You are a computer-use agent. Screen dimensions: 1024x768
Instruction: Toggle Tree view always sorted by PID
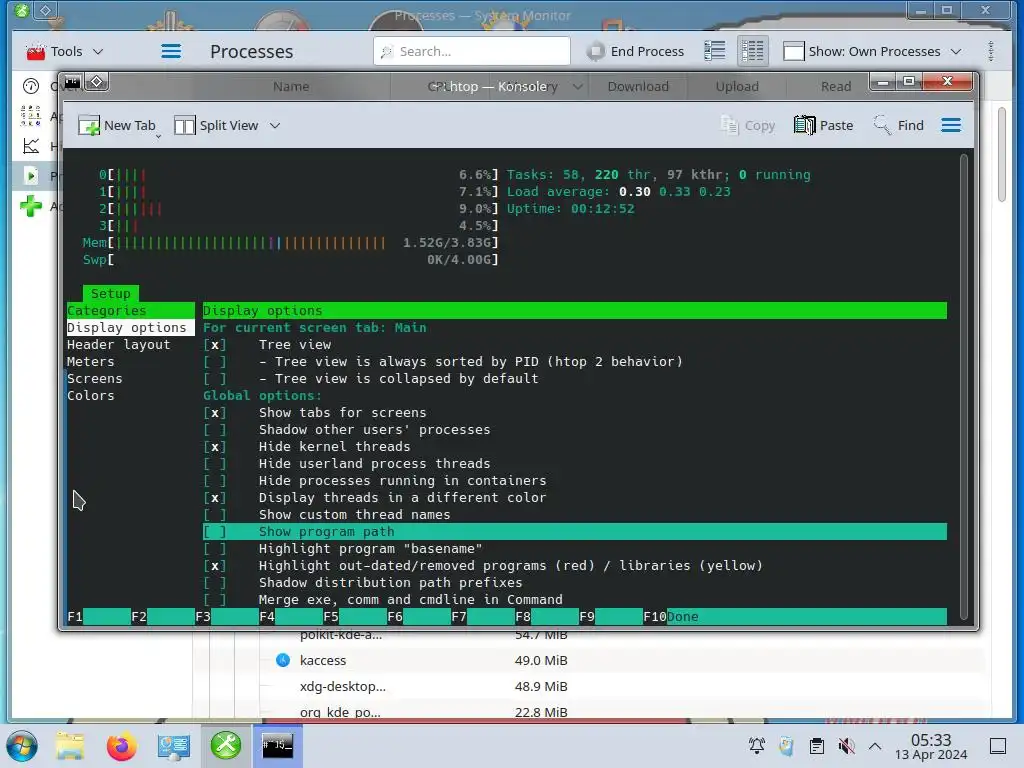214,362
